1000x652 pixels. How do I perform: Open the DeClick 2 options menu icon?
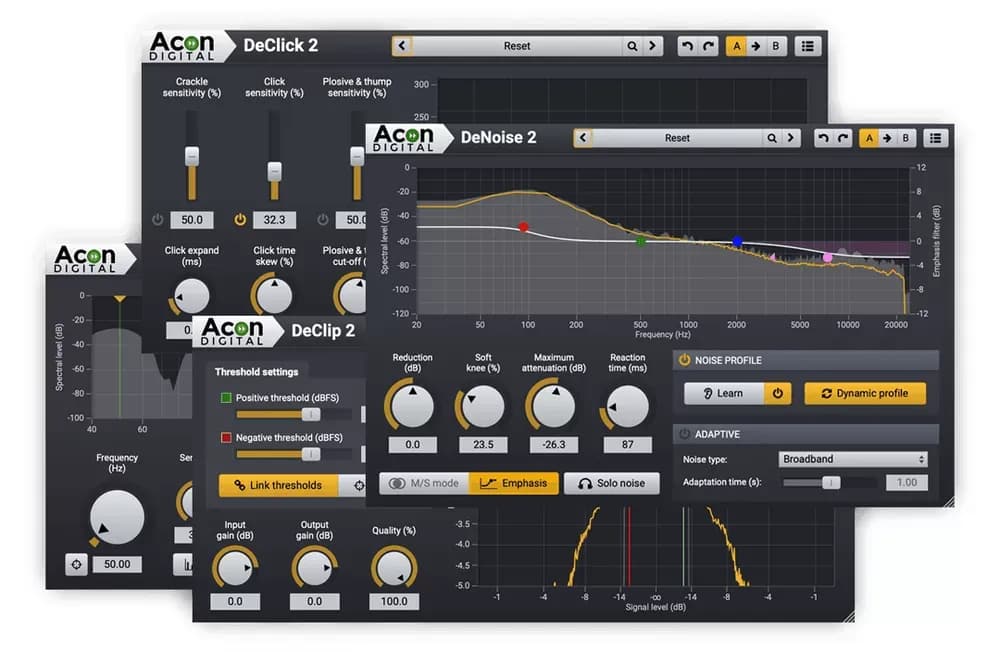point(807,46)
